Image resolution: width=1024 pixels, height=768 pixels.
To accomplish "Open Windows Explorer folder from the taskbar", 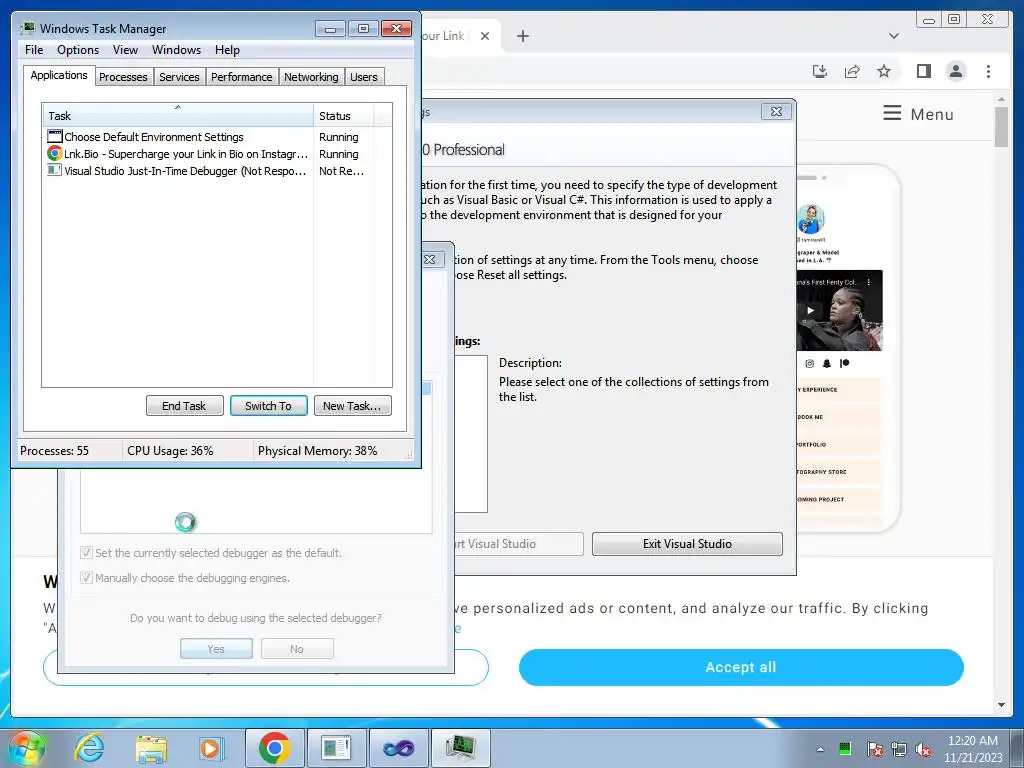I will pos(151,748).
